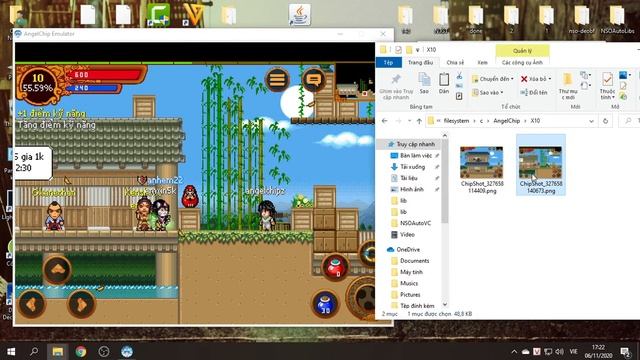The image size is (640, 360).
Task: Click the Windows Start button
Action: [x=11, y=351]
